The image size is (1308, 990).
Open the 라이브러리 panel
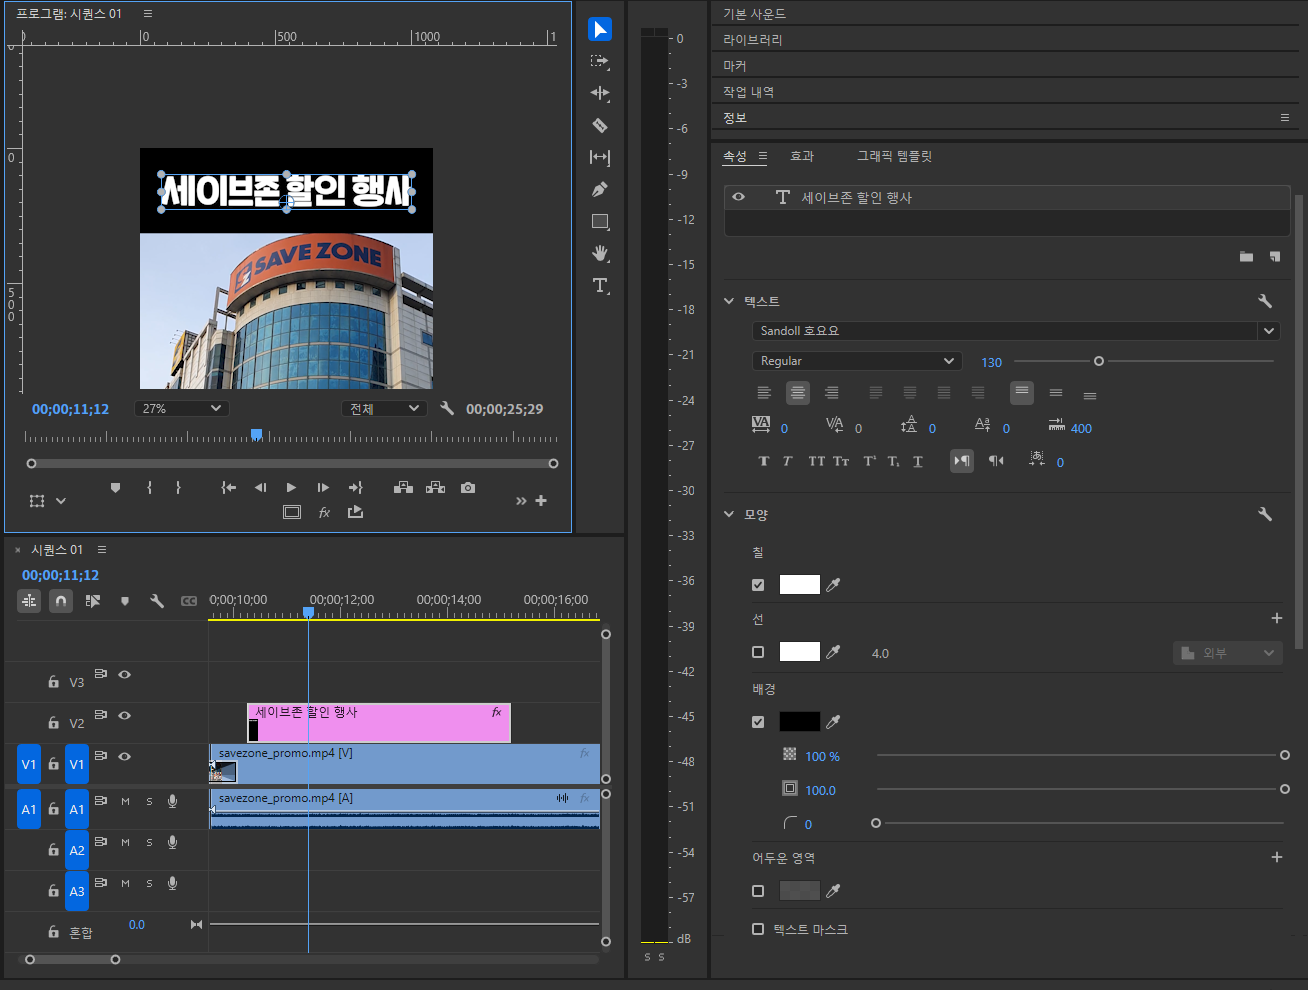pos(753,39)
